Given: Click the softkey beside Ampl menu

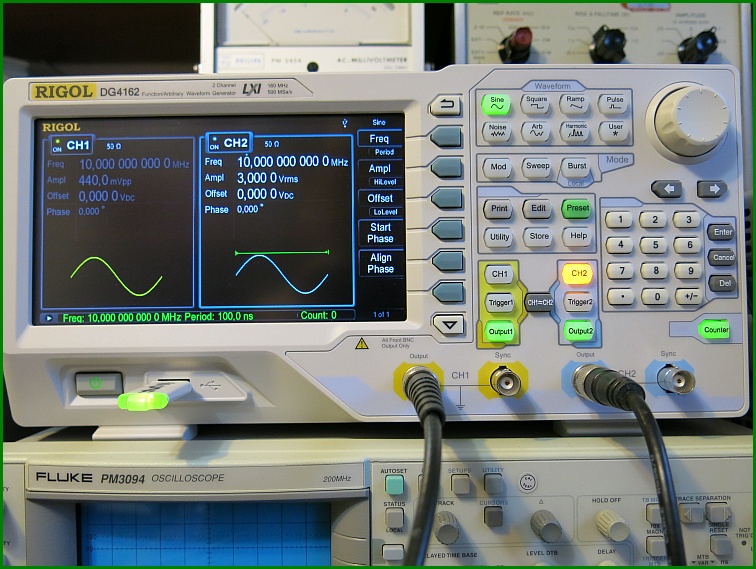Looking at the screenshot, I should click(447, 167).
